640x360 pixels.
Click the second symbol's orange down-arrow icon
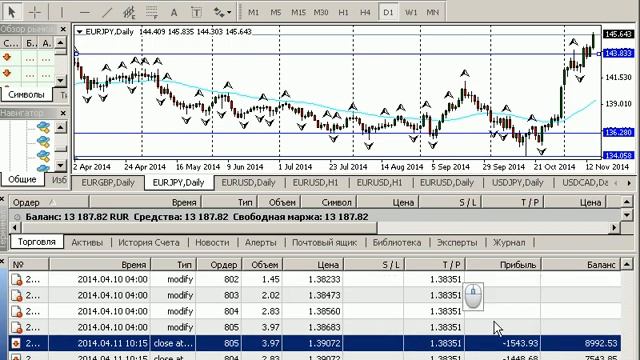point(7,73)
